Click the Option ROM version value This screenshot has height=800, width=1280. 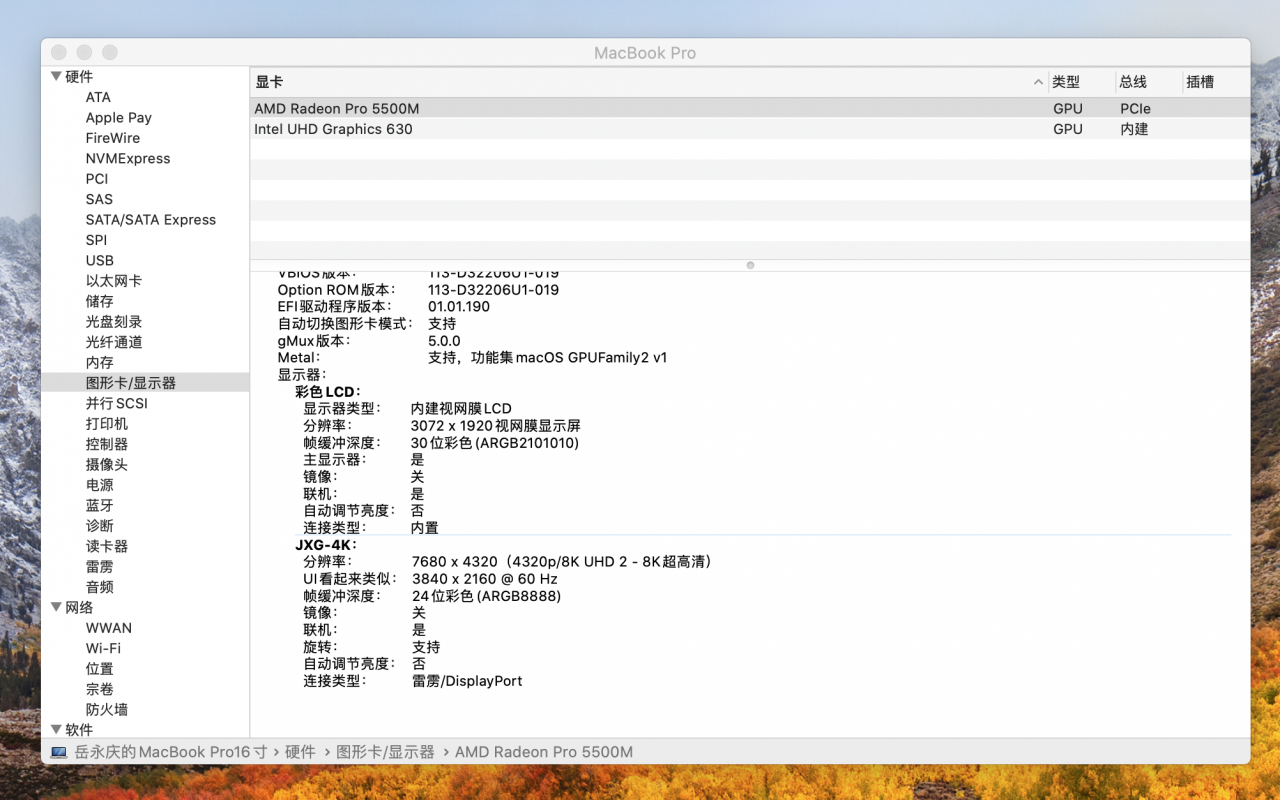pos(494,290)
